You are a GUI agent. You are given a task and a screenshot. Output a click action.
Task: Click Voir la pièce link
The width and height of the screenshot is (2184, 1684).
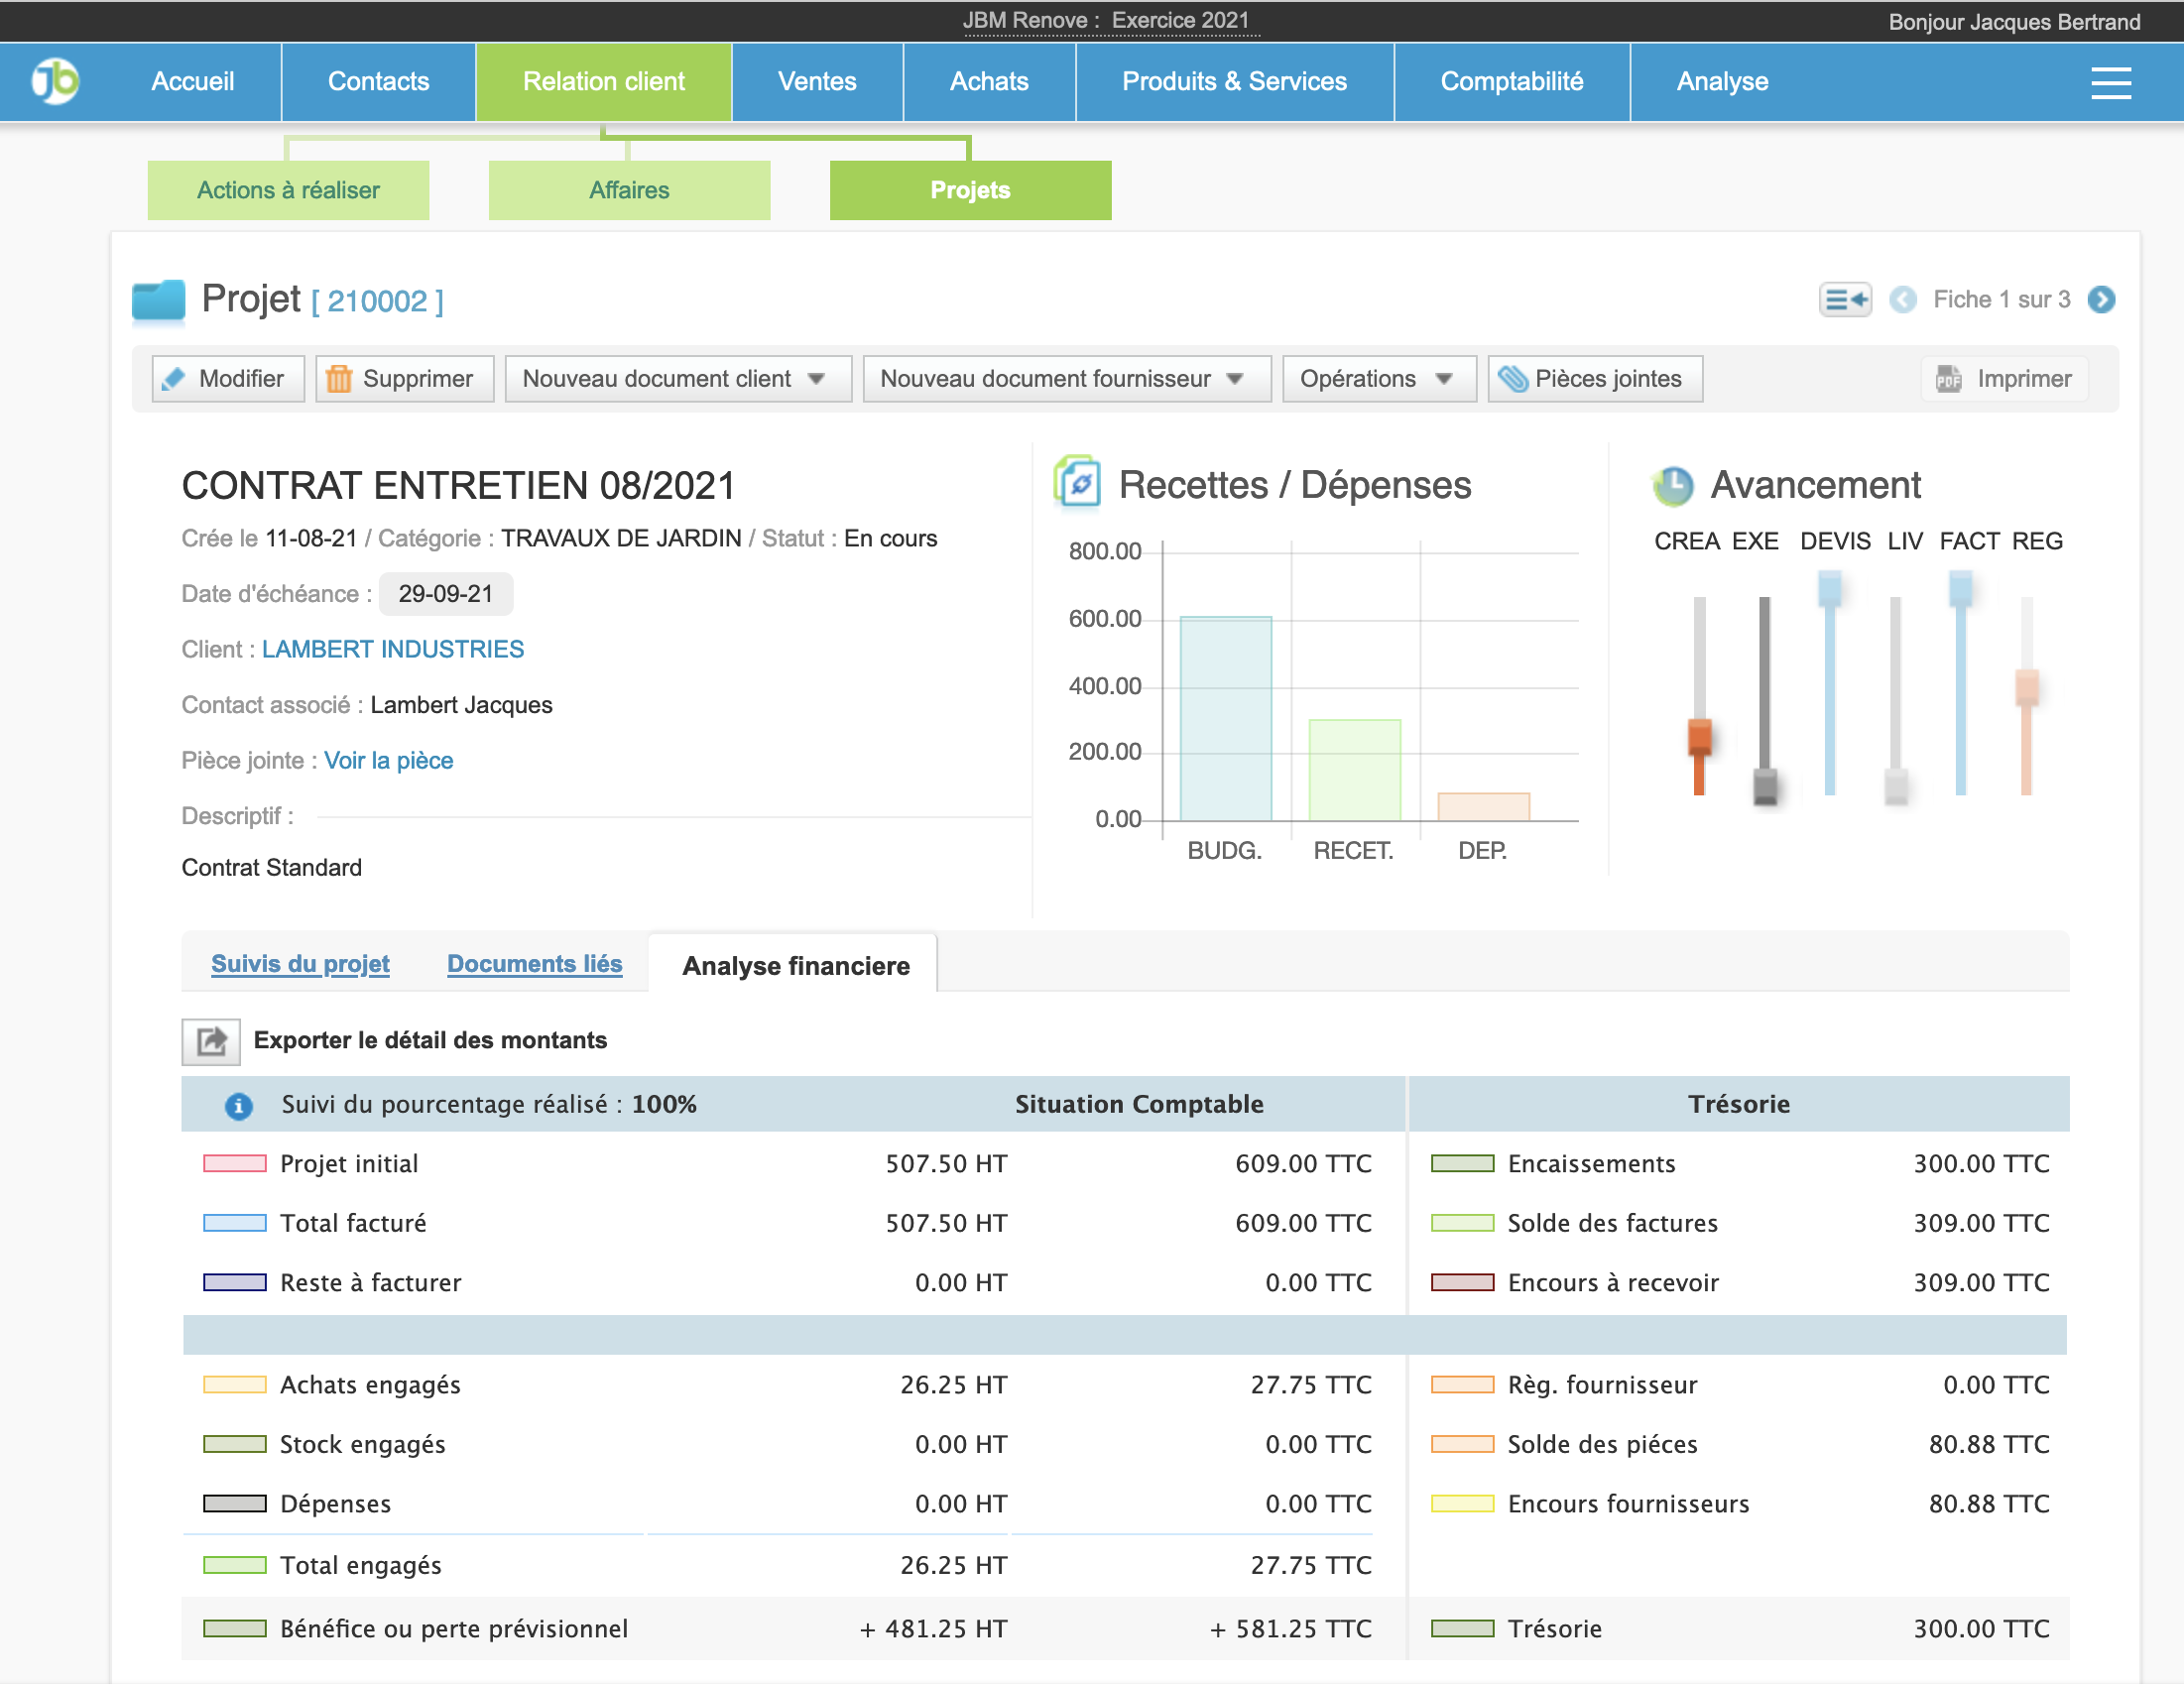point(389,761)
